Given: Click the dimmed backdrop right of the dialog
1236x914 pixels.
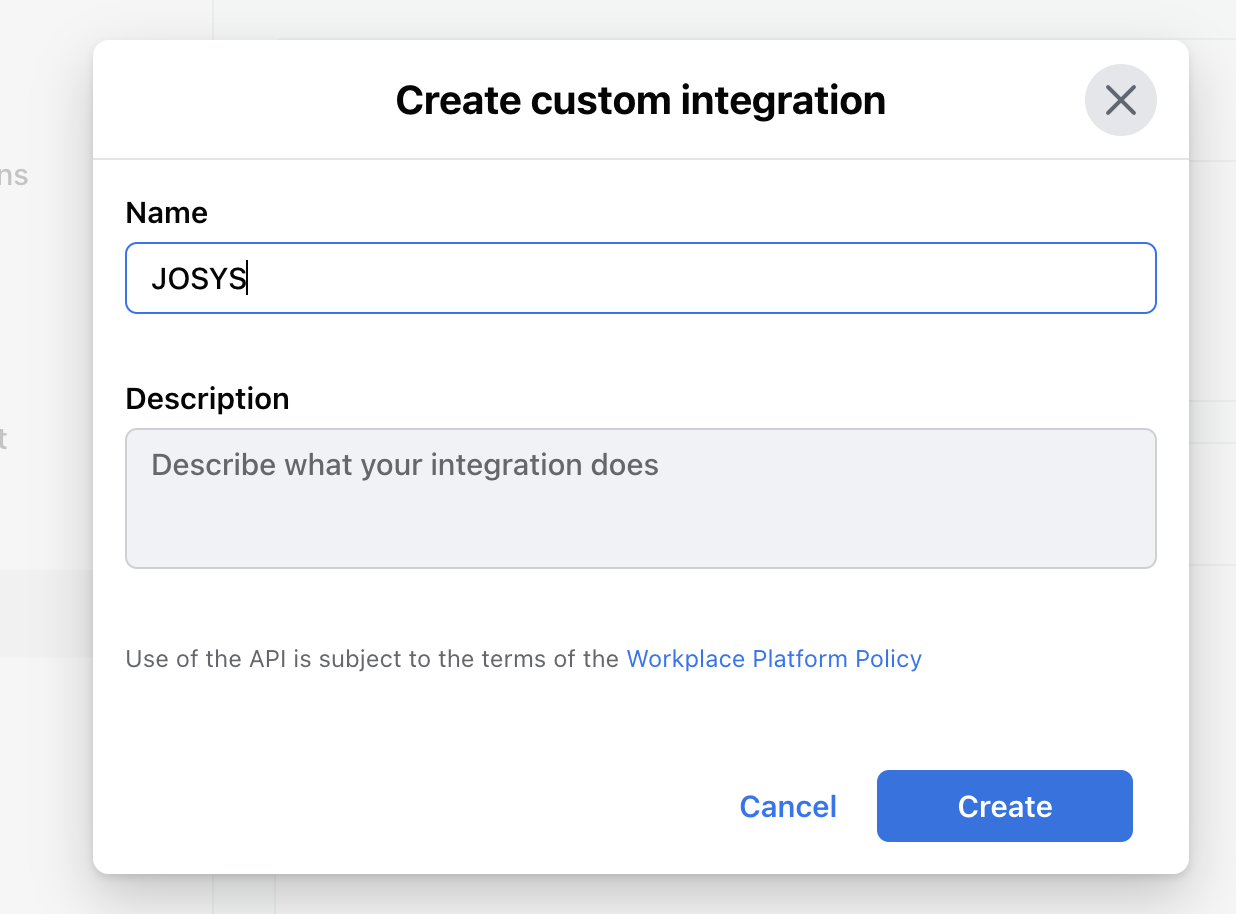Looking at the screenshot, I should point(1212,500).
